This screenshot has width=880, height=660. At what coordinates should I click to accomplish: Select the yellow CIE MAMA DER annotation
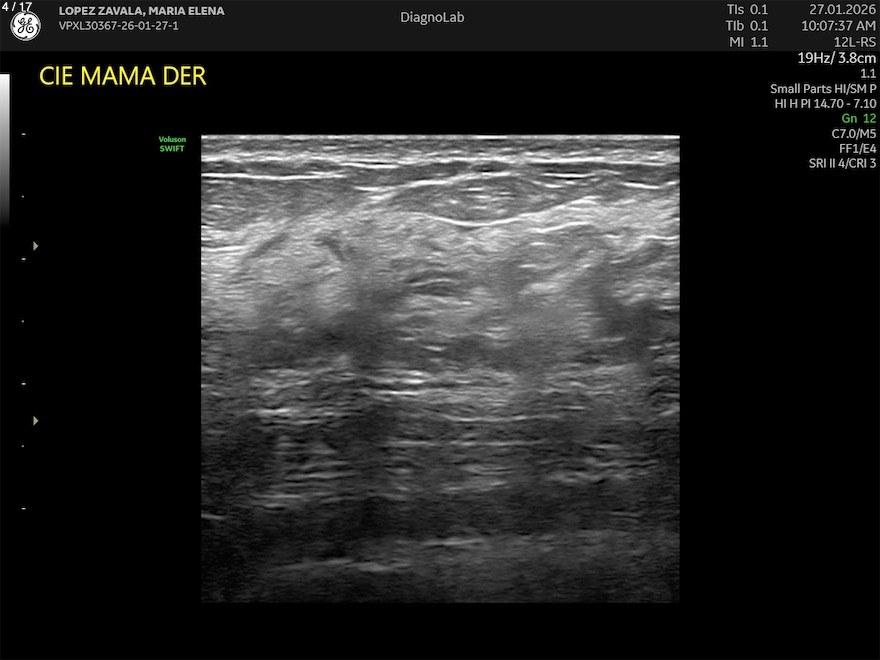pyautogui.click(x=123, y=76)
